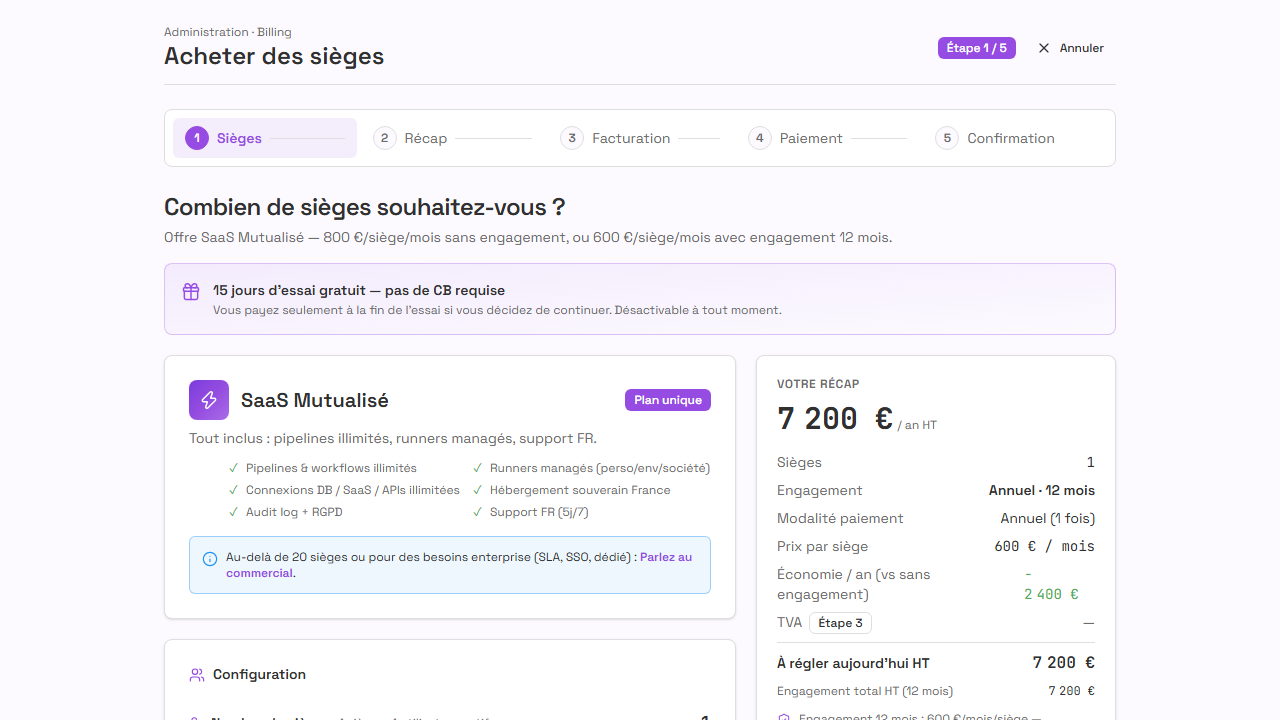Click the X icon next to Annuler

click(1044, 48)
